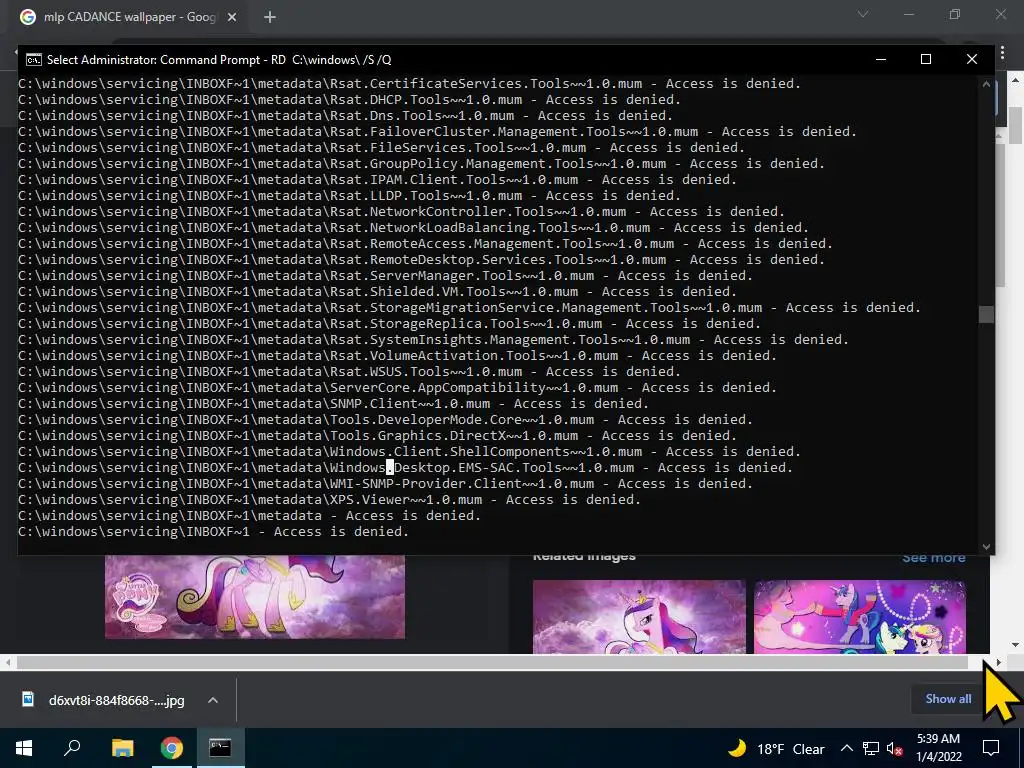Expand download item options chevron

pyautogui.click(x=213, y=700)
